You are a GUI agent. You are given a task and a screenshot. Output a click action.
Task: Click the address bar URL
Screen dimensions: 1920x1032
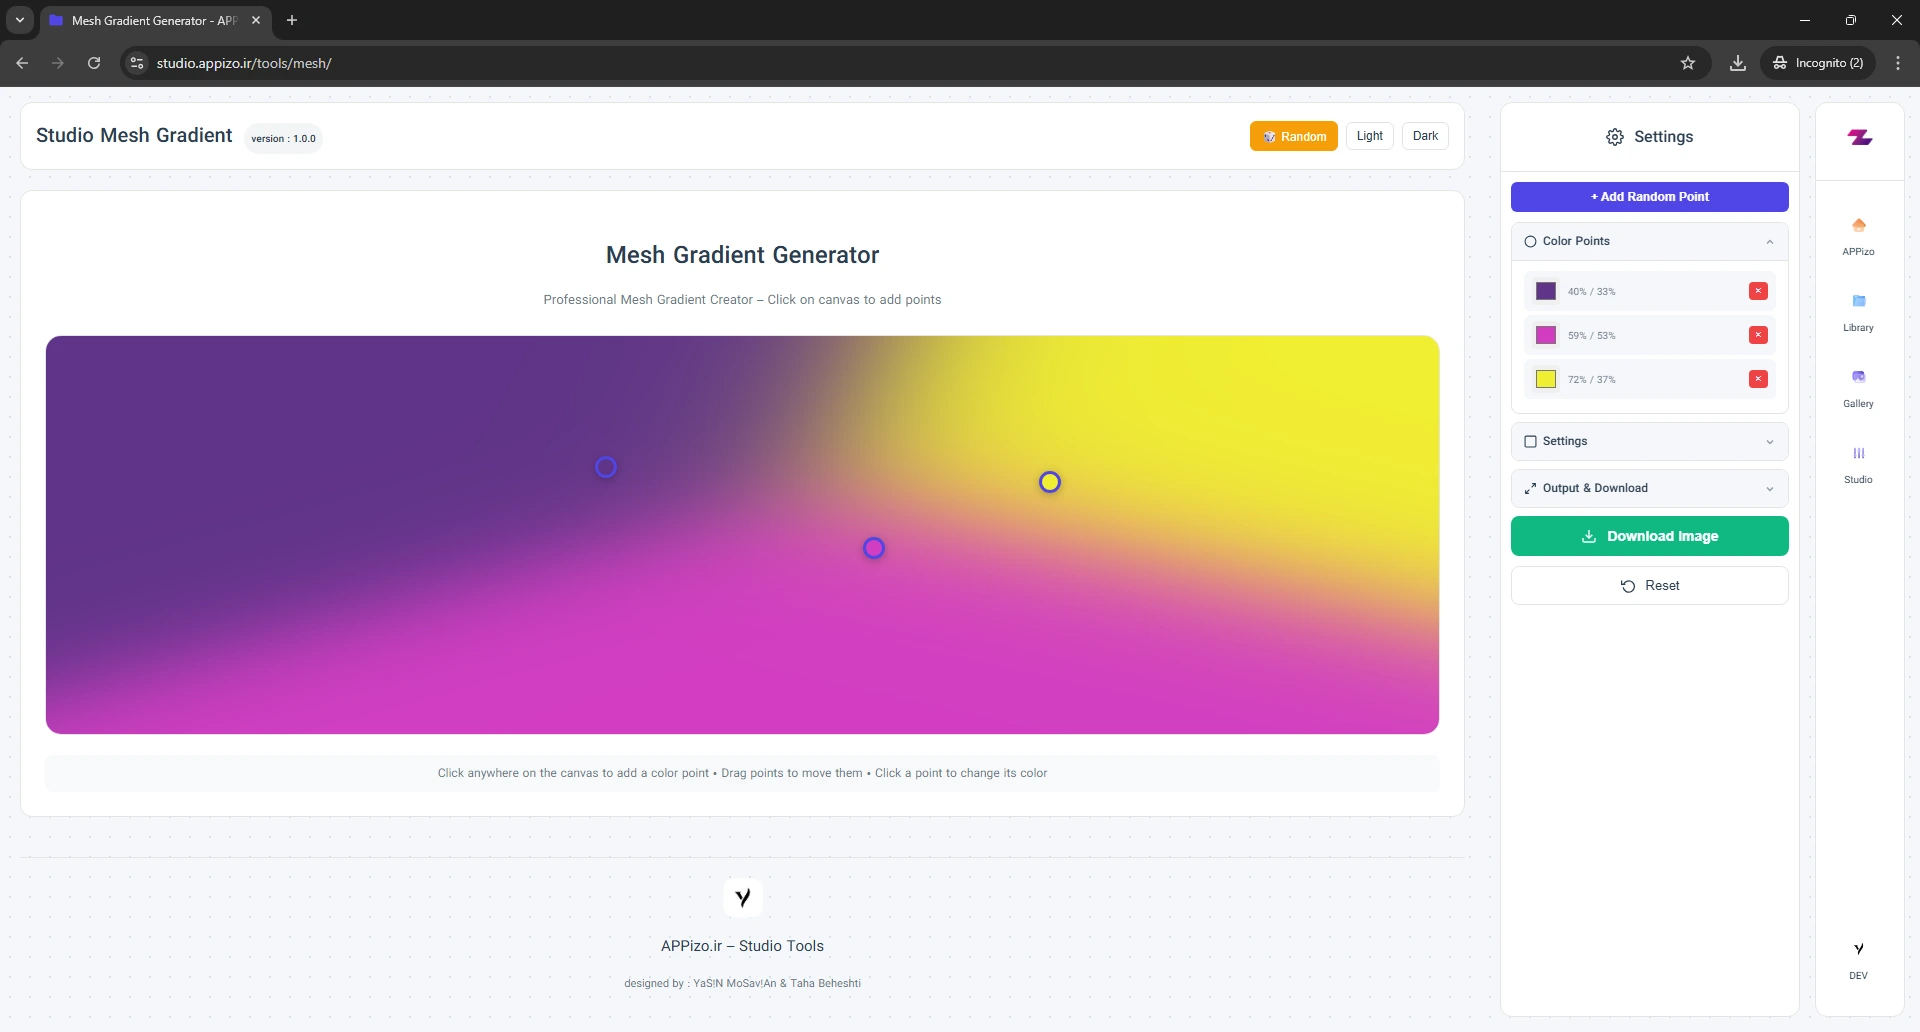244,63
